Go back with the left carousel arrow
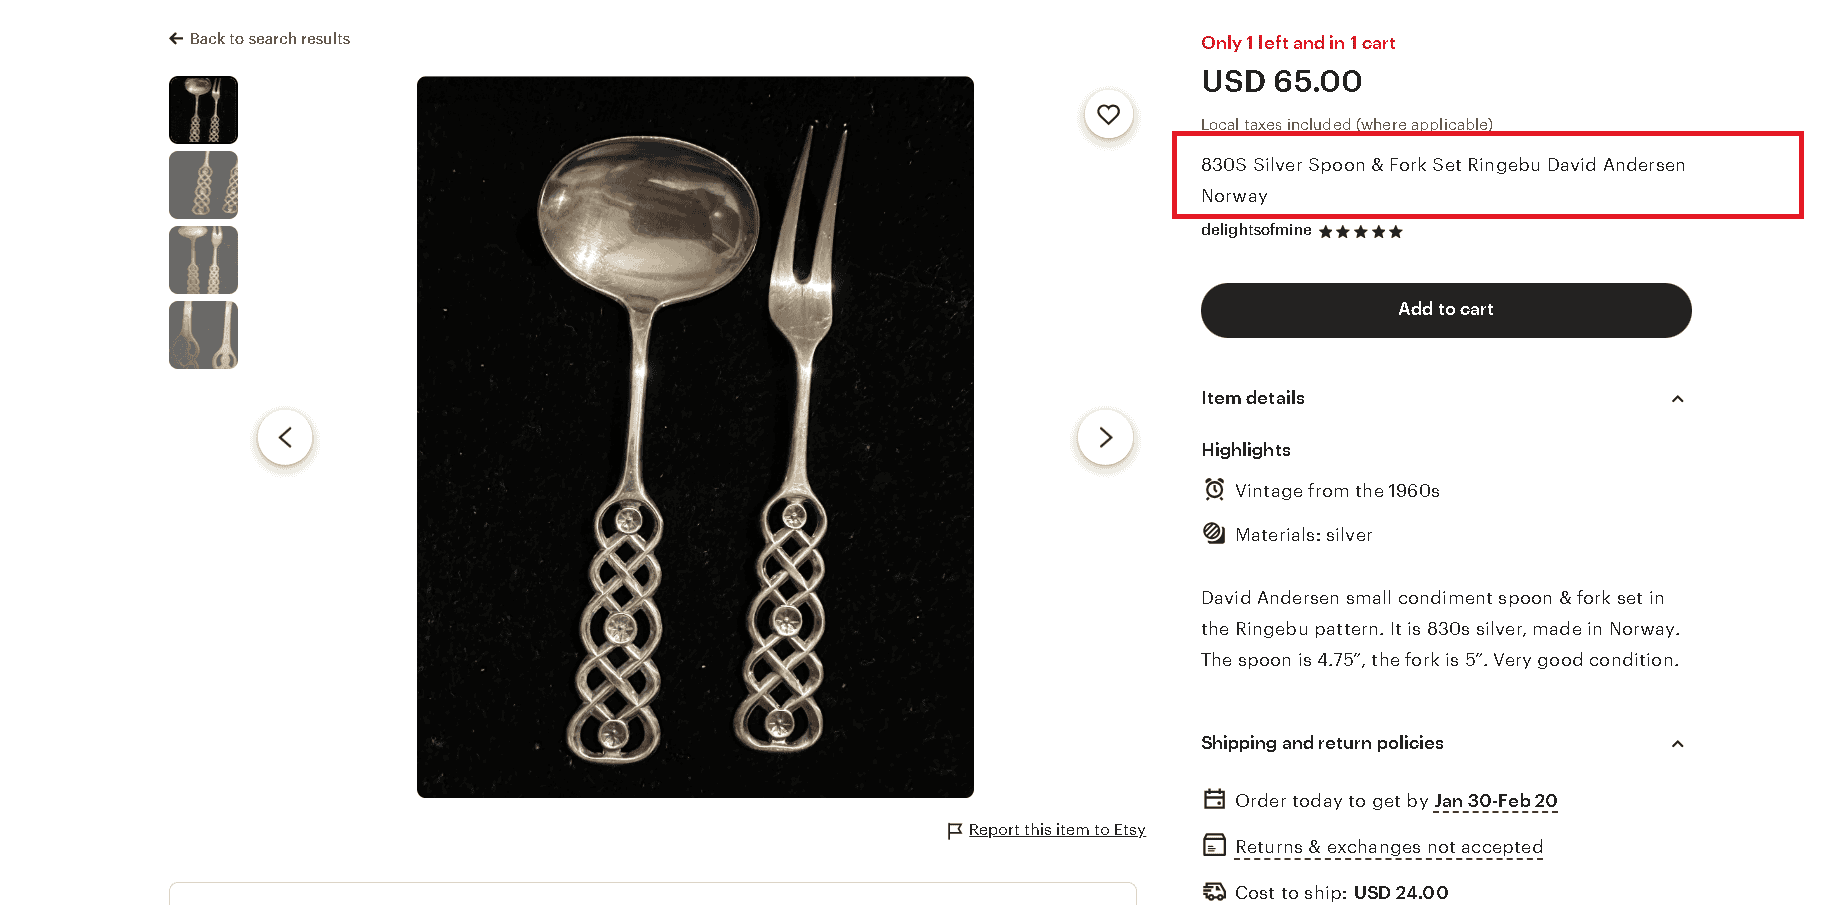1842x905 pixels. tap(285, 438)
